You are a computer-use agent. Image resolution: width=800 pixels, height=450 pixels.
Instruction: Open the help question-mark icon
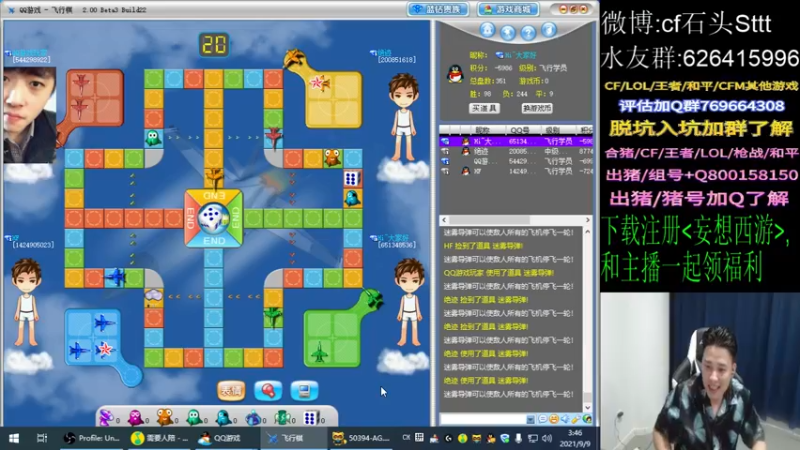528,33
